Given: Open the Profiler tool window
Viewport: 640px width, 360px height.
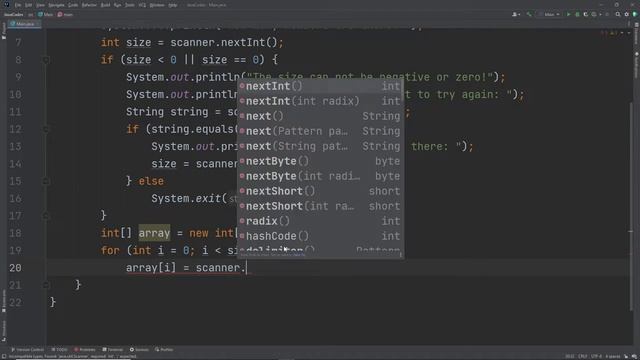Looking at the screenshot, I should tap(164, 350).
